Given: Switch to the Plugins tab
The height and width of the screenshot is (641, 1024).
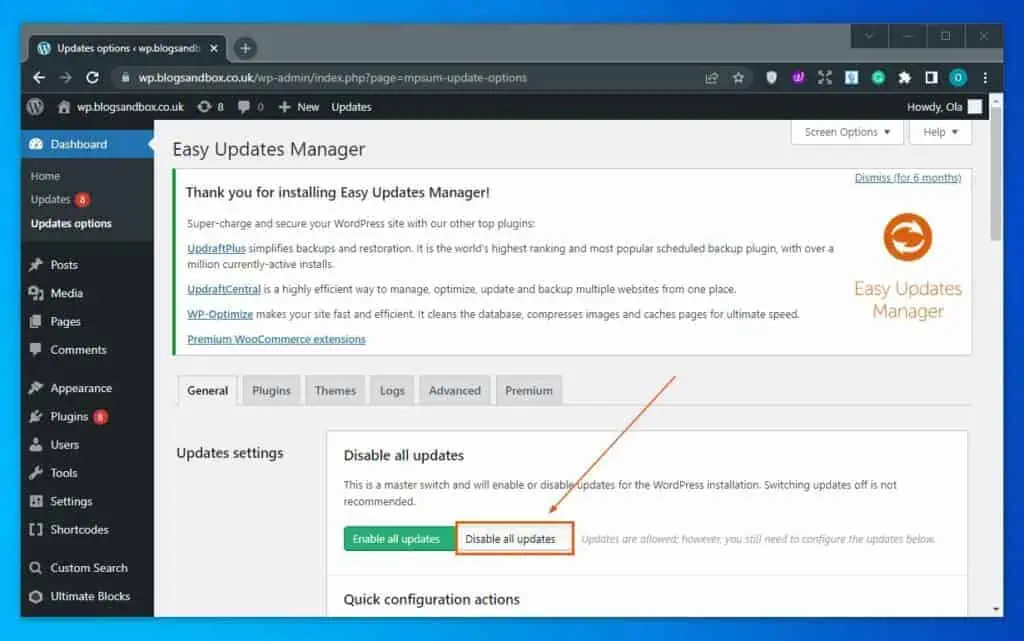Looking at the screenshot, I should point(270,390).
